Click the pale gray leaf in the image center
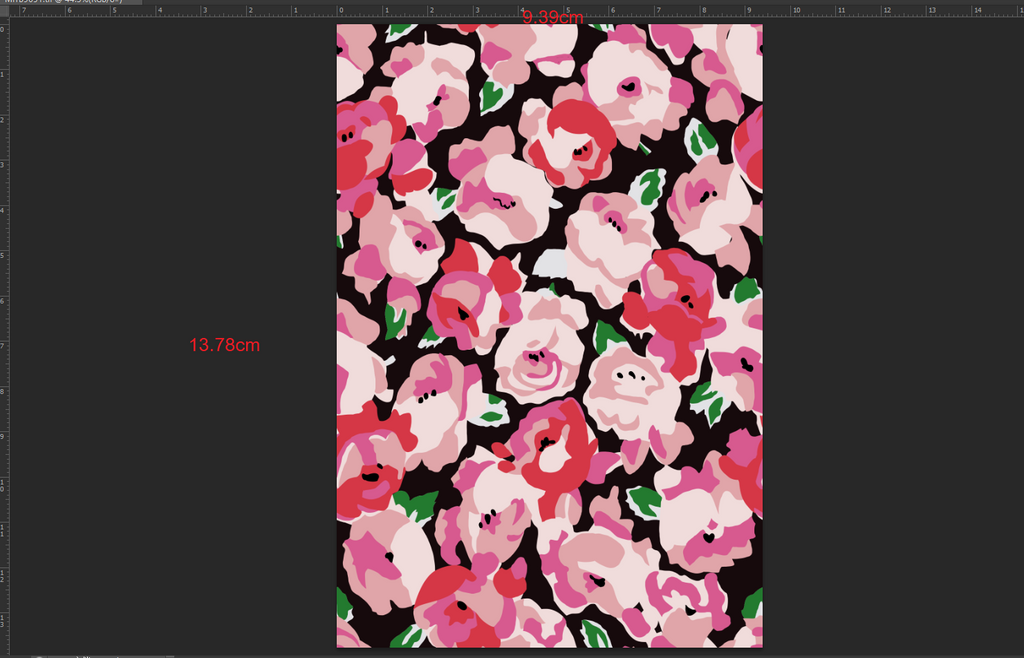Screen dimensions: 1024x658 tap(549, 263)
